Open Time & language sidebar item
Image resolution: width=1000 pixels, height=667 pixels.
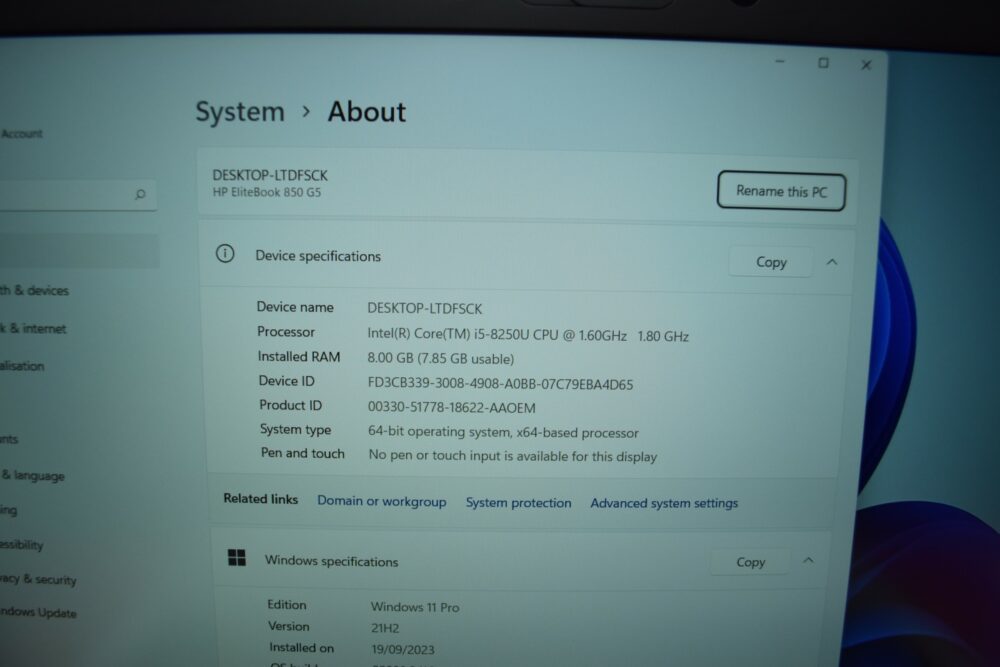coord(32,476)
